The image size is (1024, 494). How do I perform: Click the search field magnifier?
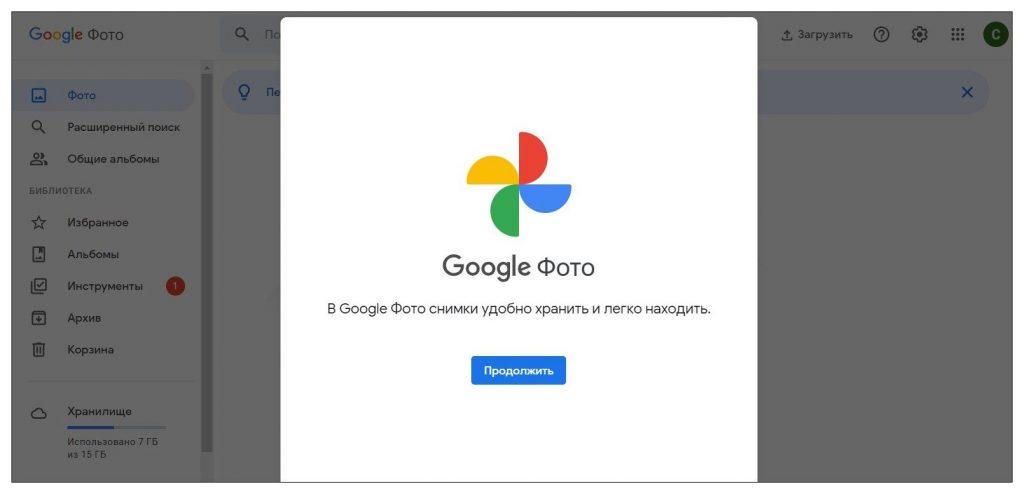click(x=241, y=35)
